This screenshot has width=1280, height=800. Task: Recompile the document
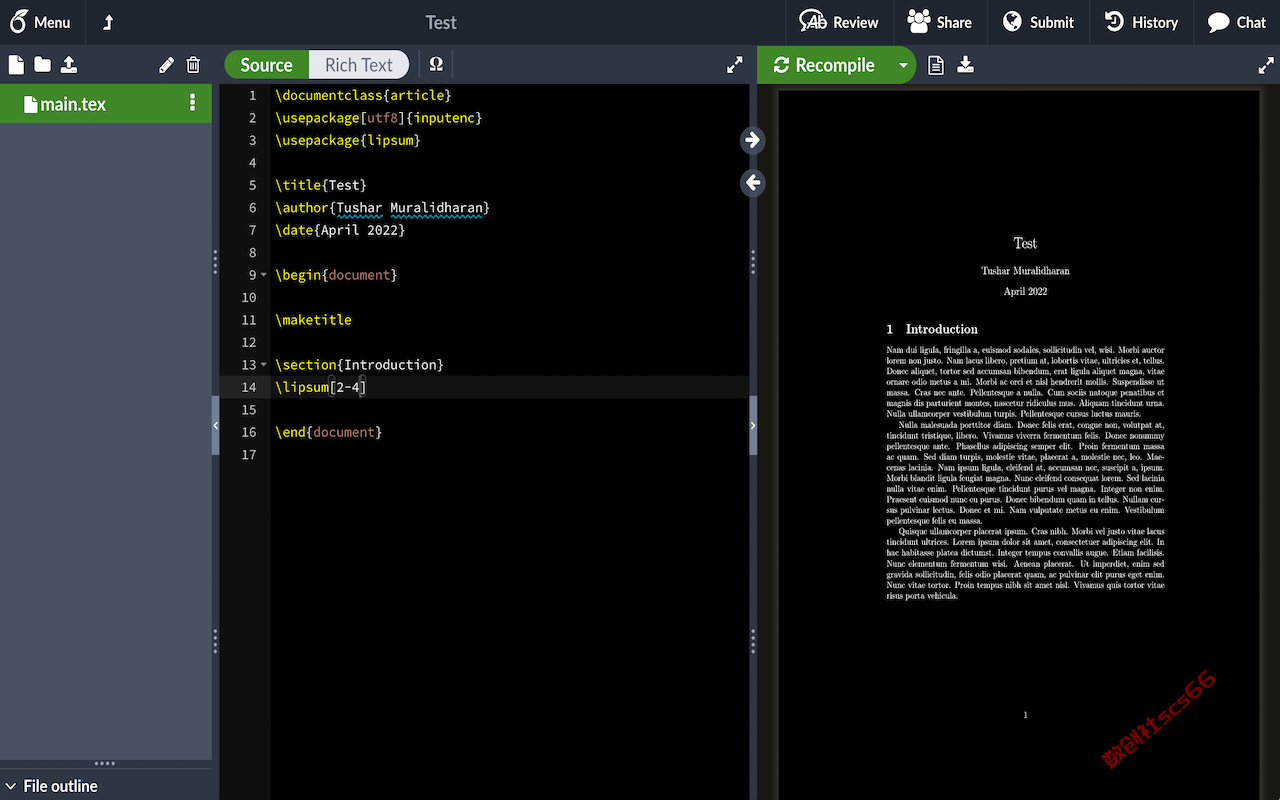click(x=824, y=65)
